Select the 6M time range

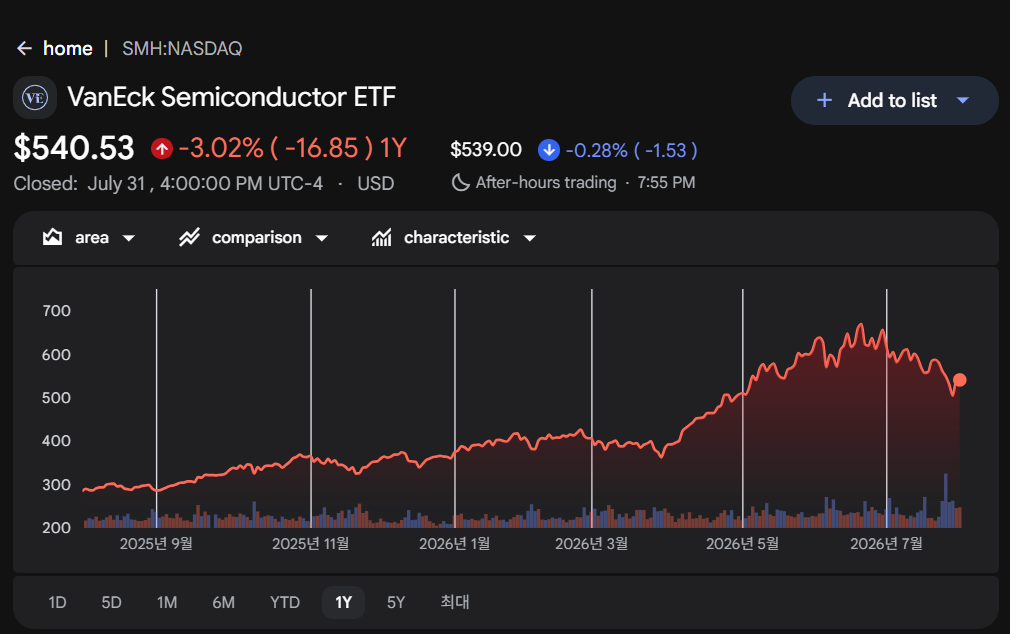[224, 602]
